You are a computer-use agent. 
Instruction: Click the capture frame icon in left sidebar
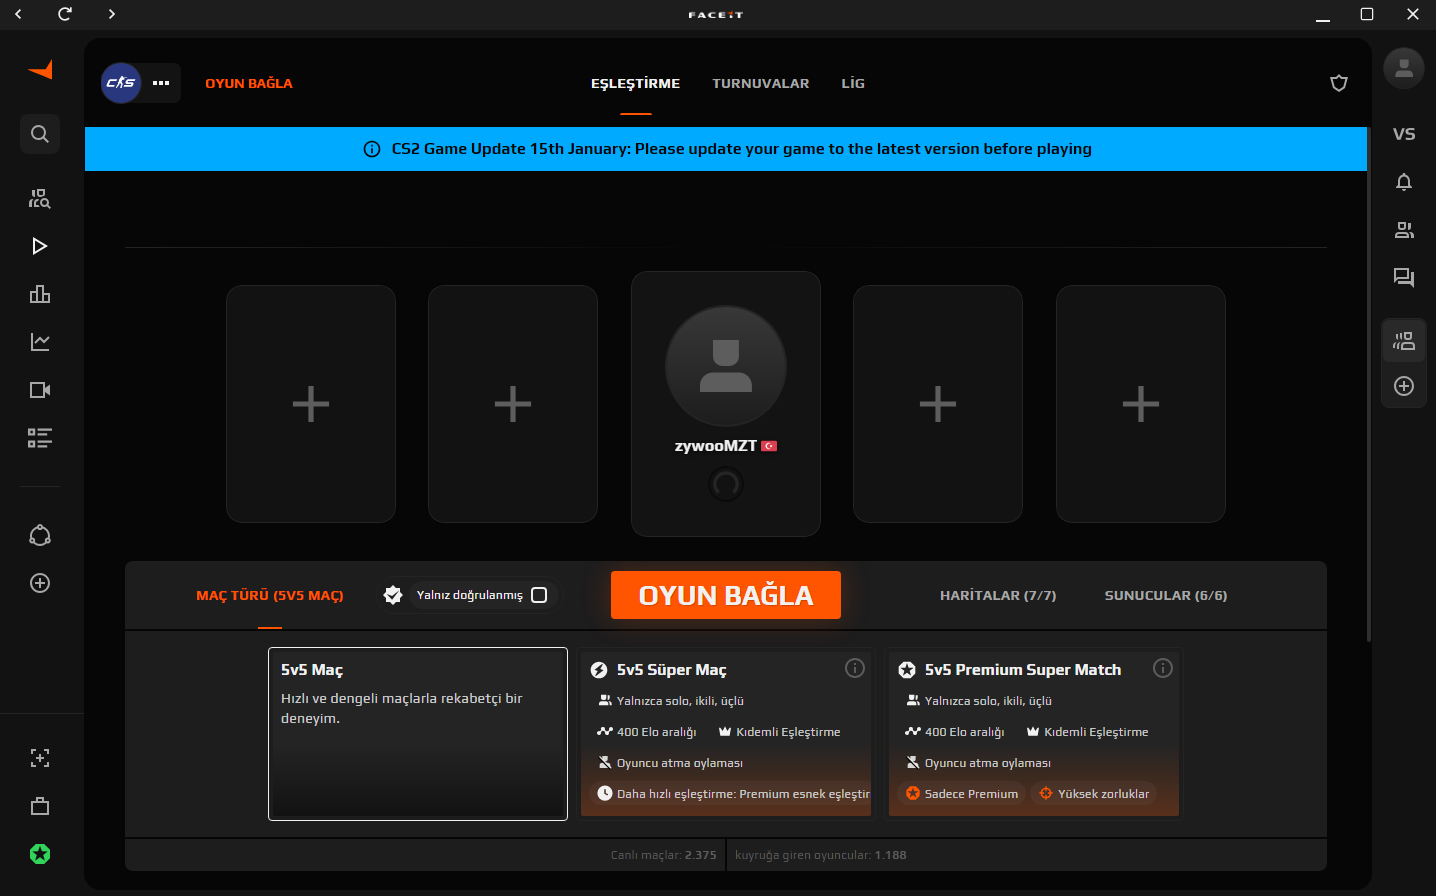tap(40, 758)
